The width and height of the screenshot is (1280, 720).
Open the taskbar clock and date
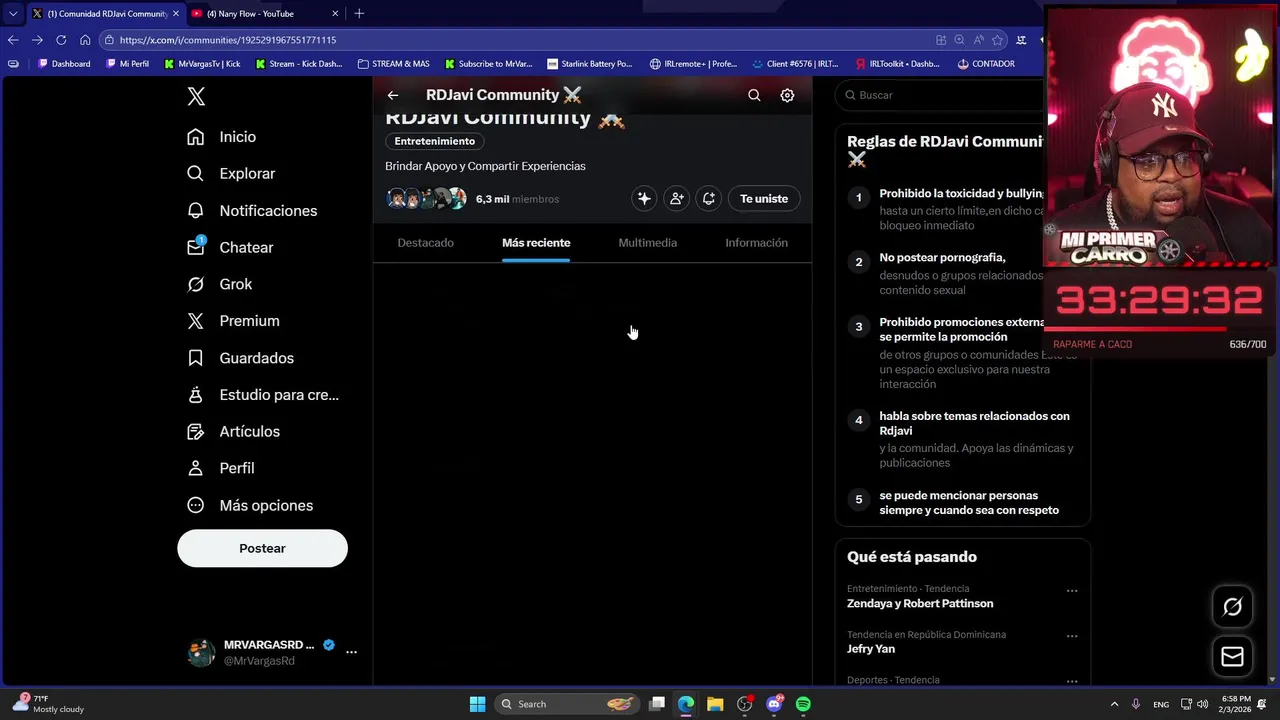(x=1236, y=704)
